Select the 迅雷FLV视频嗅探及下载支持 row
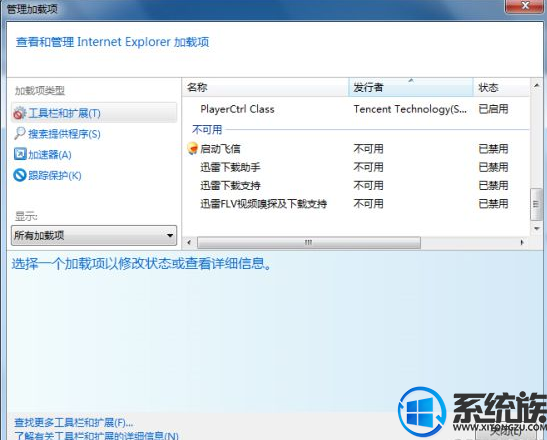Screen dimensions: 547x440 [x=355, y=203]
